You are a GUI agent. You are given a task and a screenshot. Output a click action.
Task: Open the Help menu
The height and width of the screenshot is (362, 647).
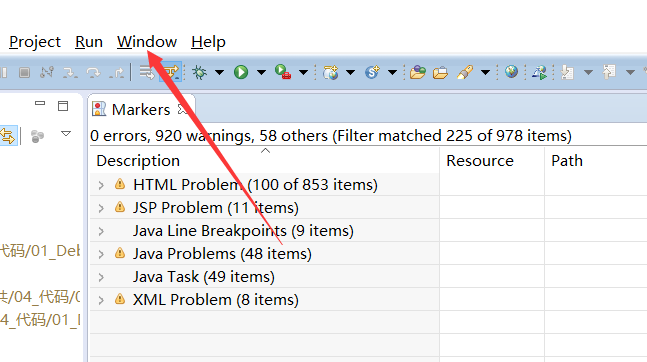[208, 43]
